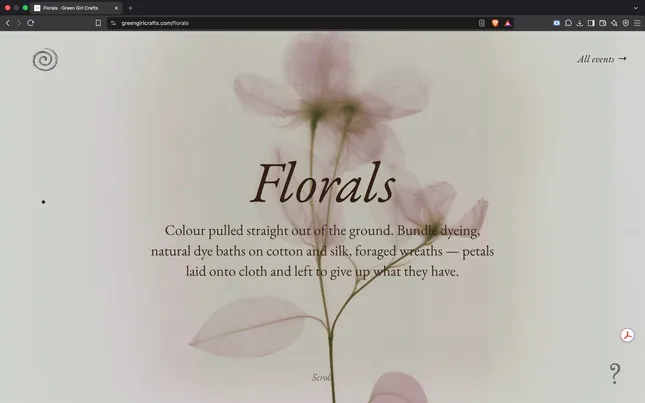Open downloads icon
Viewport: 645px width, 403px height.
[x=580, y=23]
